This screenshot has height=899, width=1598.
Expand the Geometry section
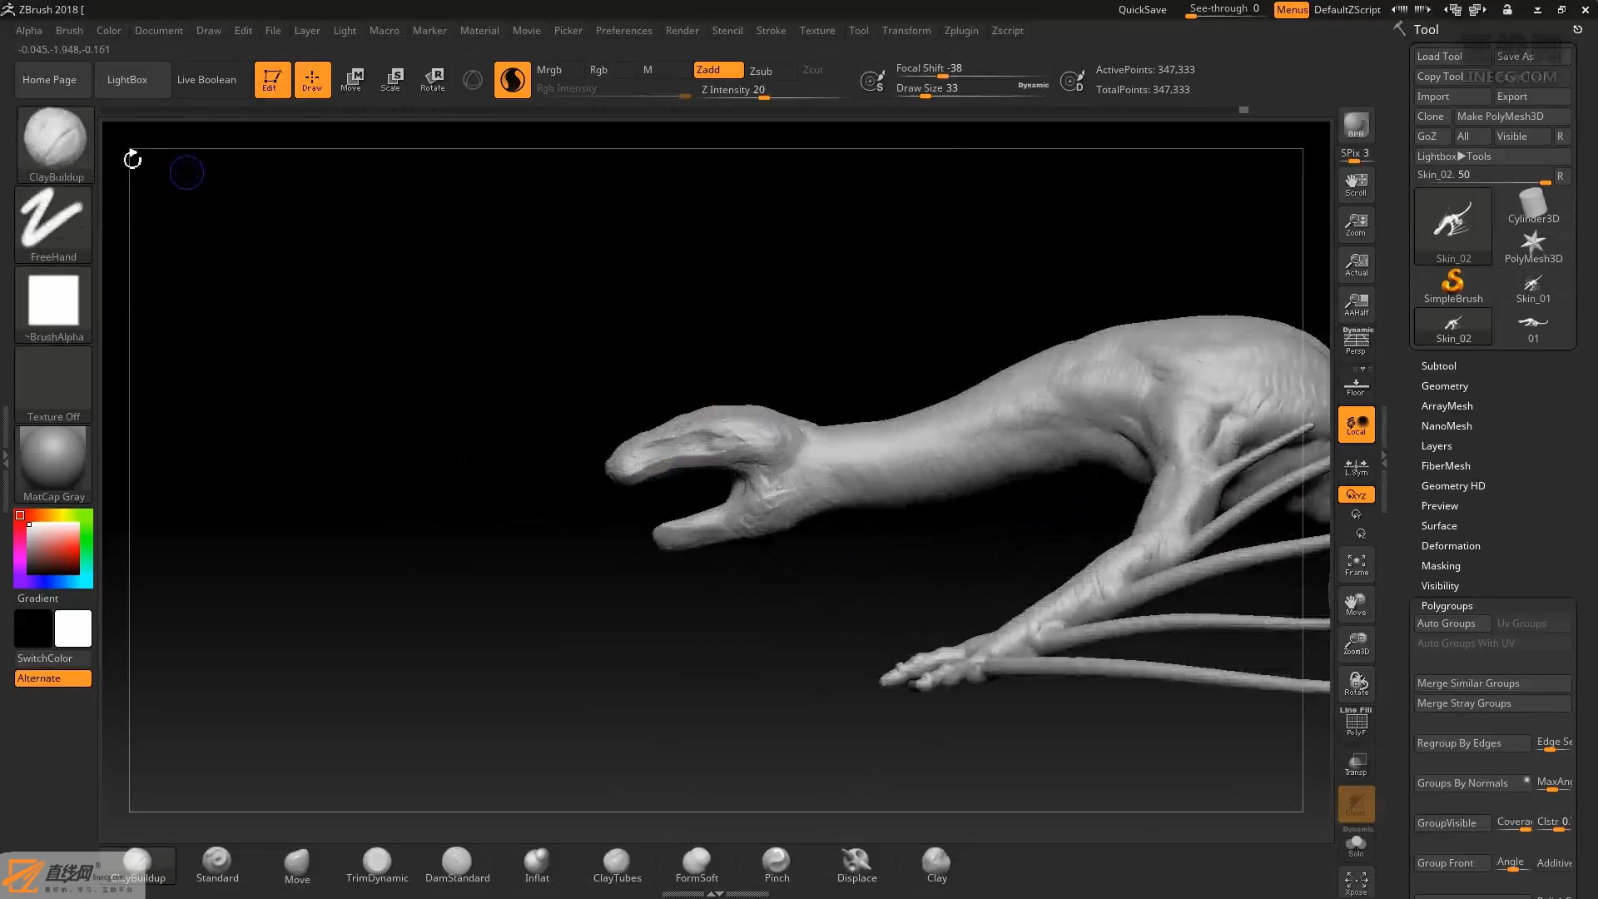[1445, 386]
